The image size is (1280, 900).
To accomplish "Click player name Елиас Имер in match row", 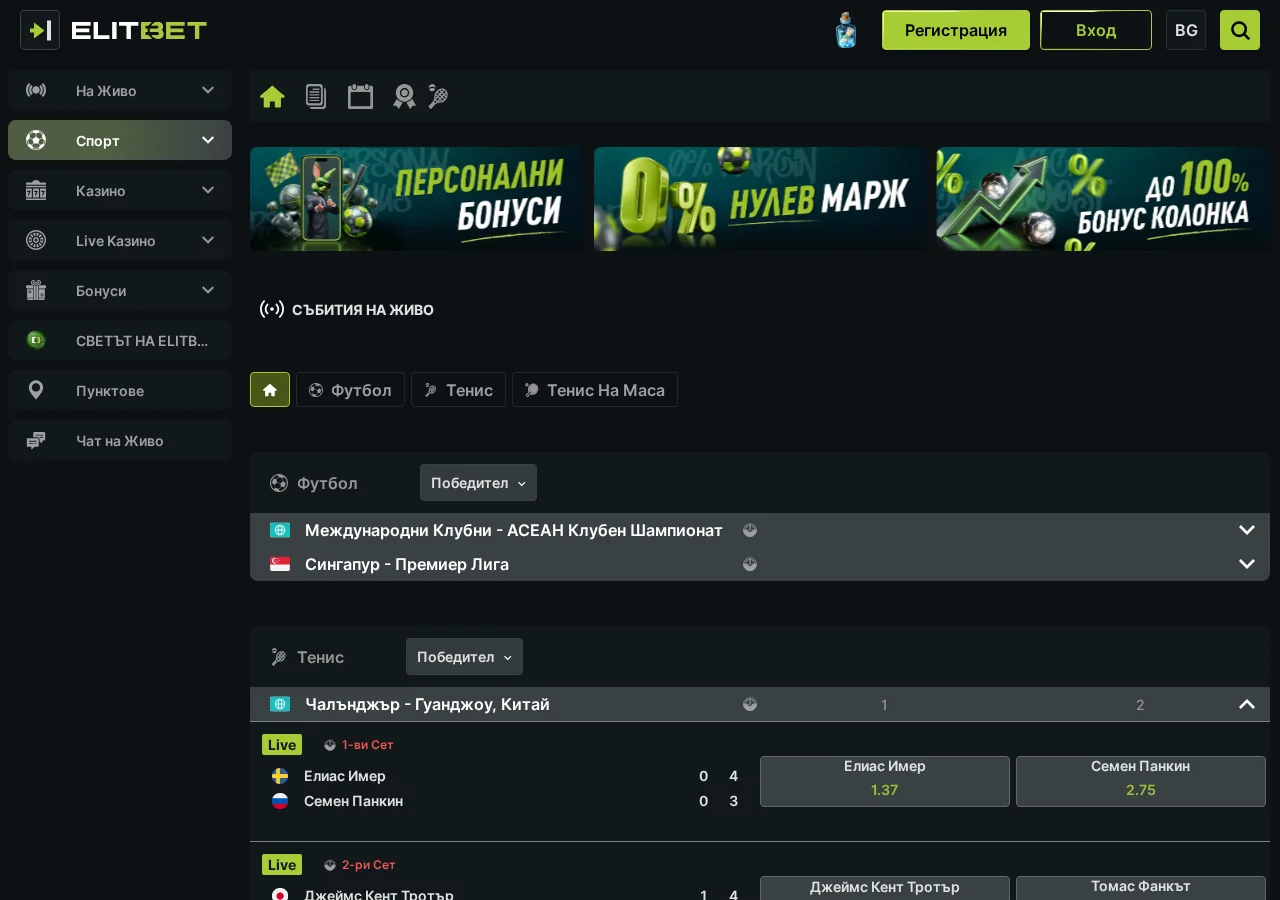I will click(345, 776).
